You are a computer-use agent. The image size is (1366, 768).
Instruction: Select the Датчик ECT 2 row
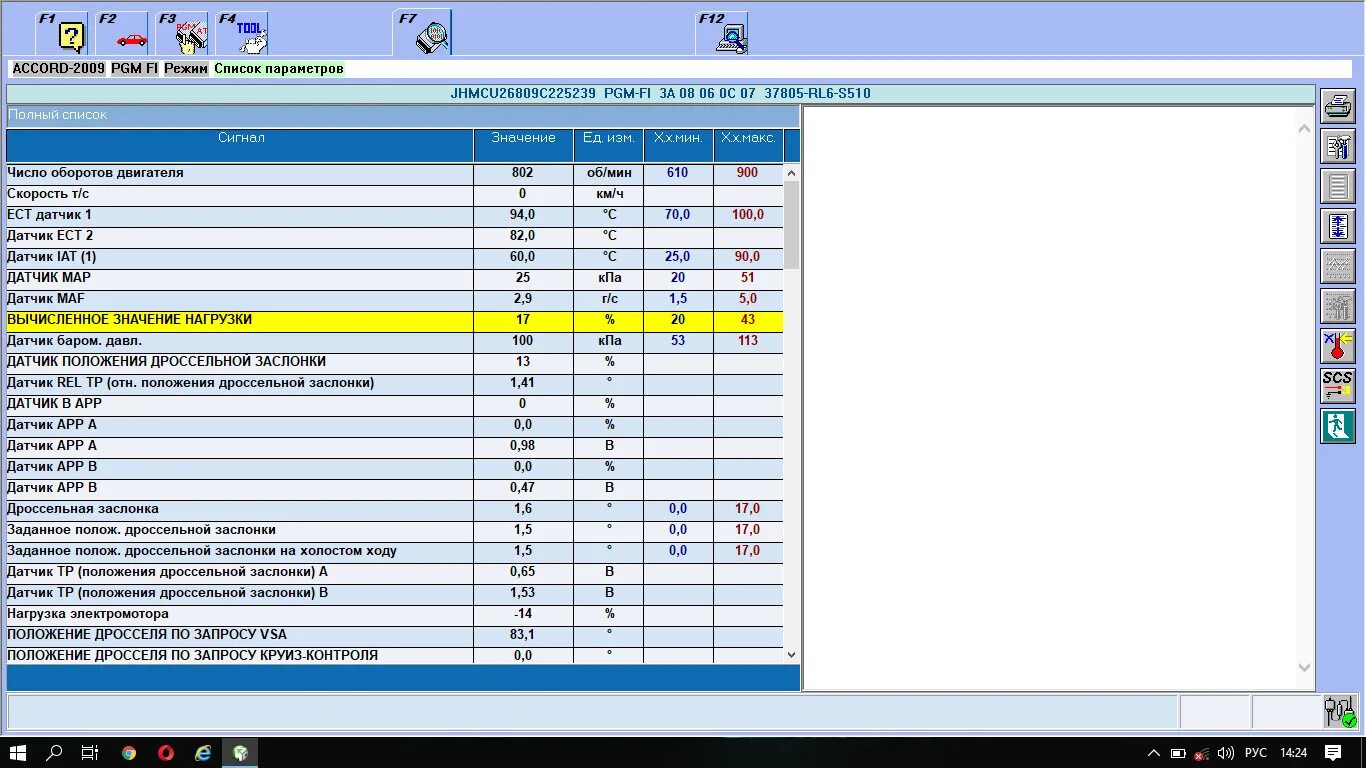point(395,236)
